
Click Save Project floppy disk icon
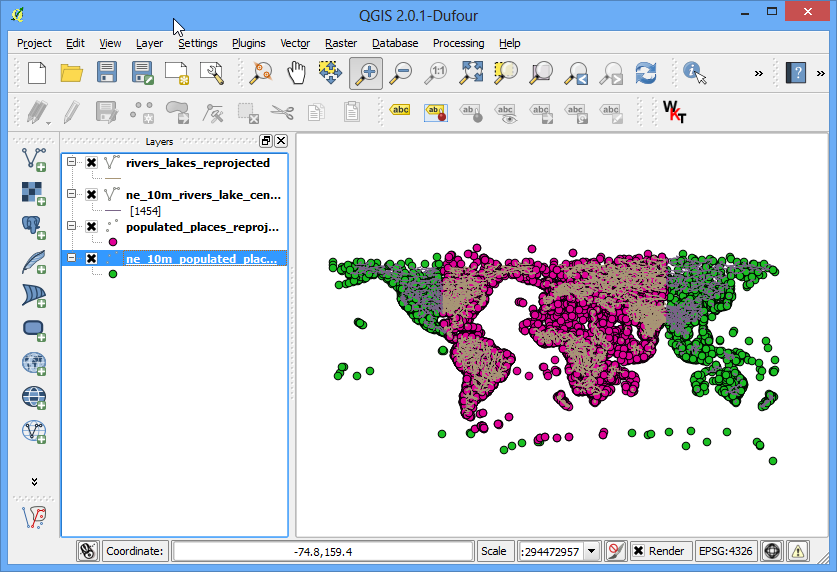tap(107, 73)
